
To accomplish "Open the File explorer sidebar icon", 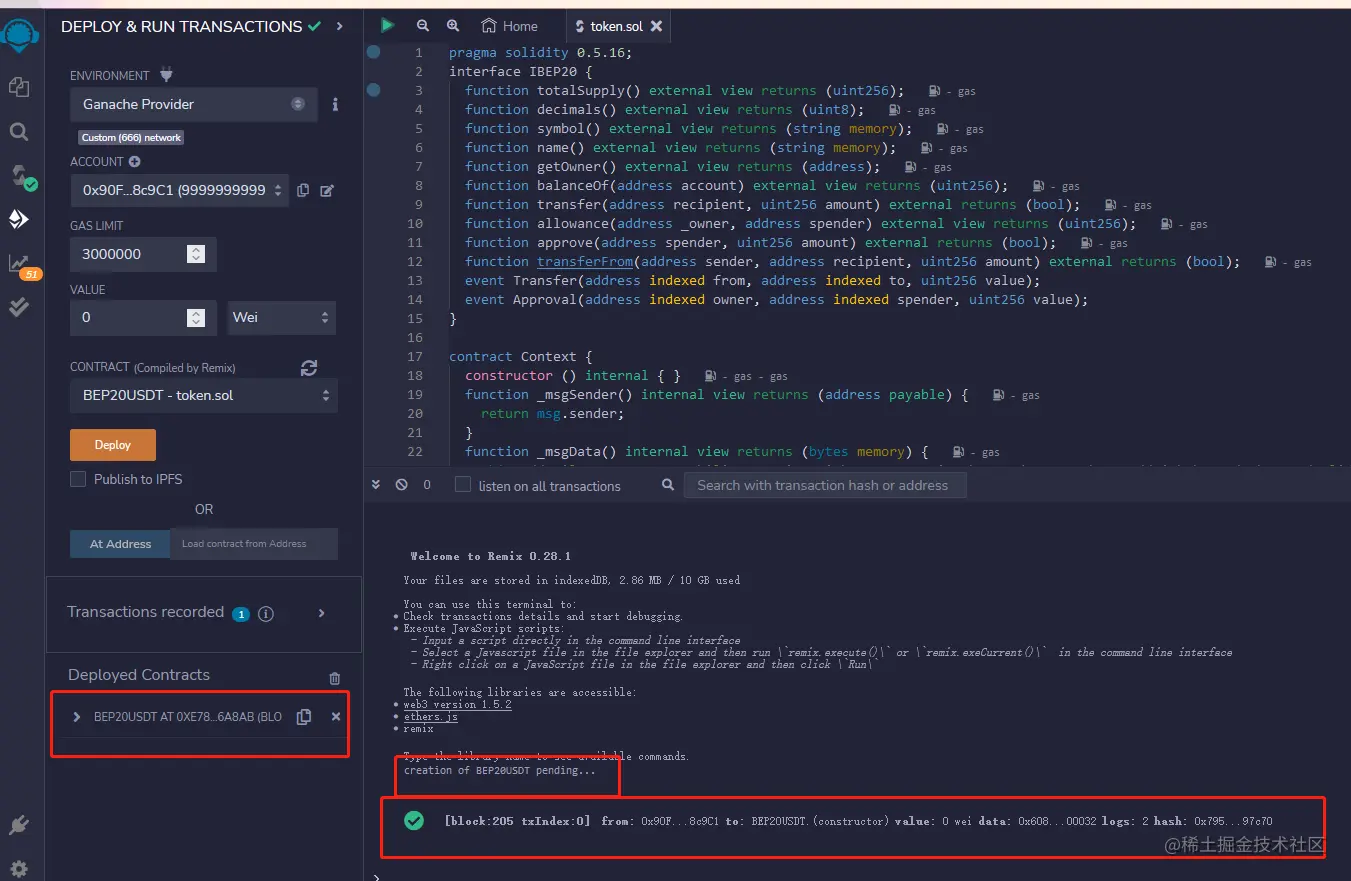I will (19, 87).
